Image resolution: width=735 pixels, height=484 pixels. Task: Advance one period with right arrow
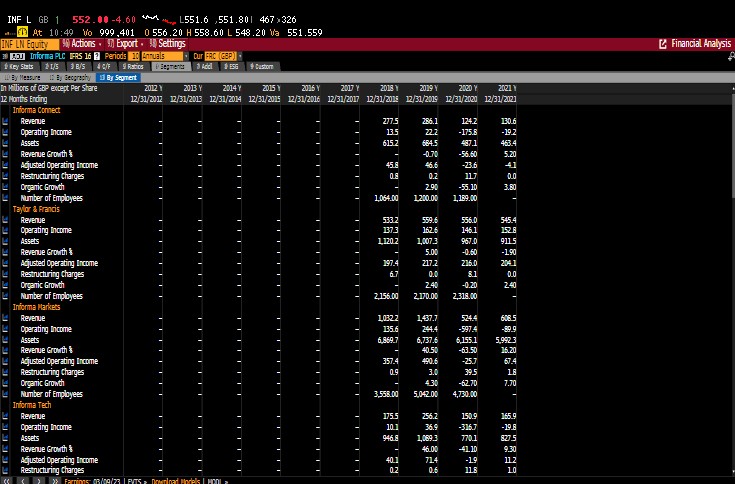40,481
